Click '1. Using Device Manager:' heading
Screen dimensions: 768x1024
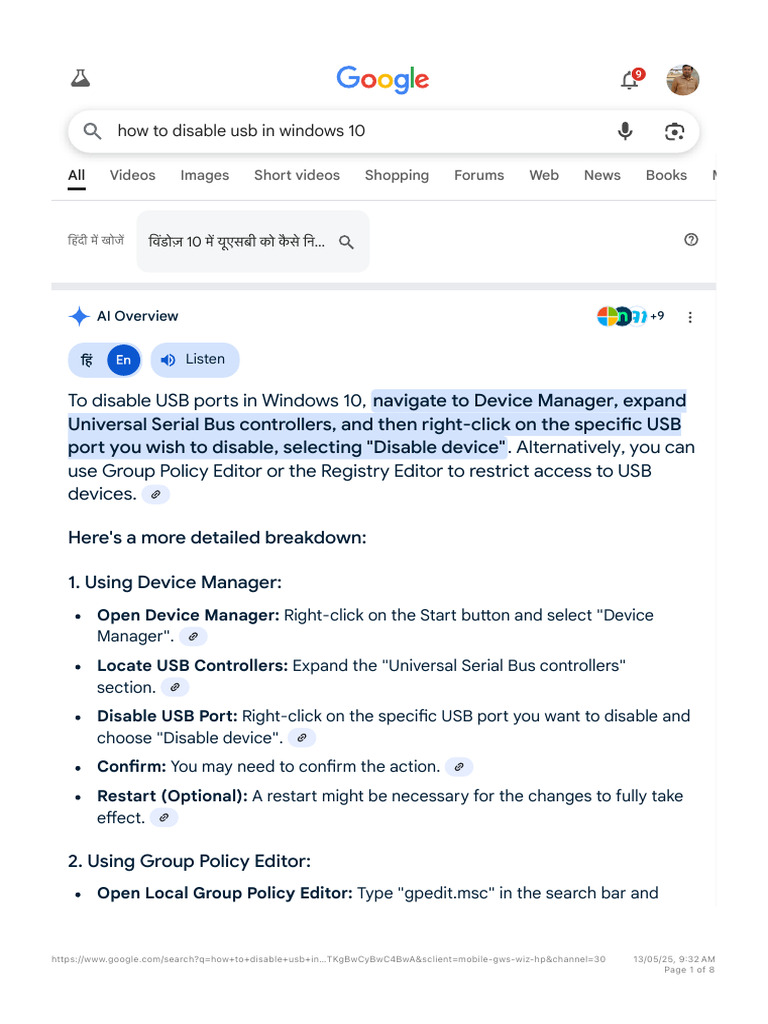click(x=175, y=582)
